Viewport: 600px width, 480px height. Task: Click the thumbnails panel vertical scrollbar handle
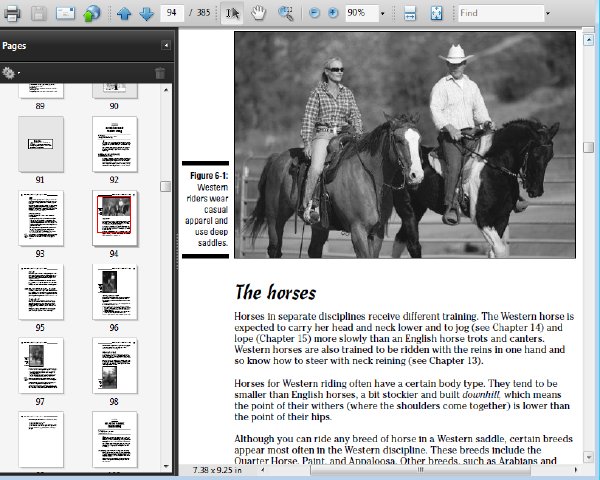click(165, 186)
